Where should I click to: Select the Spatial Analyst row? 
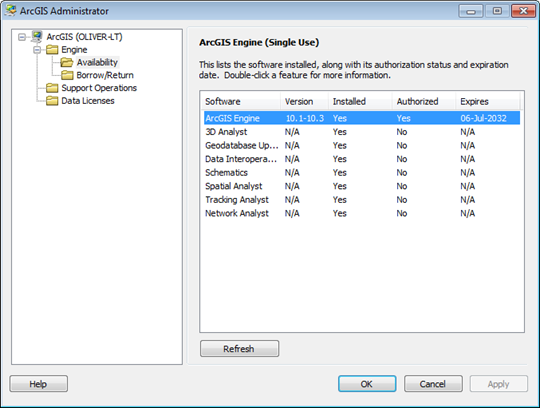pos(362,186)
